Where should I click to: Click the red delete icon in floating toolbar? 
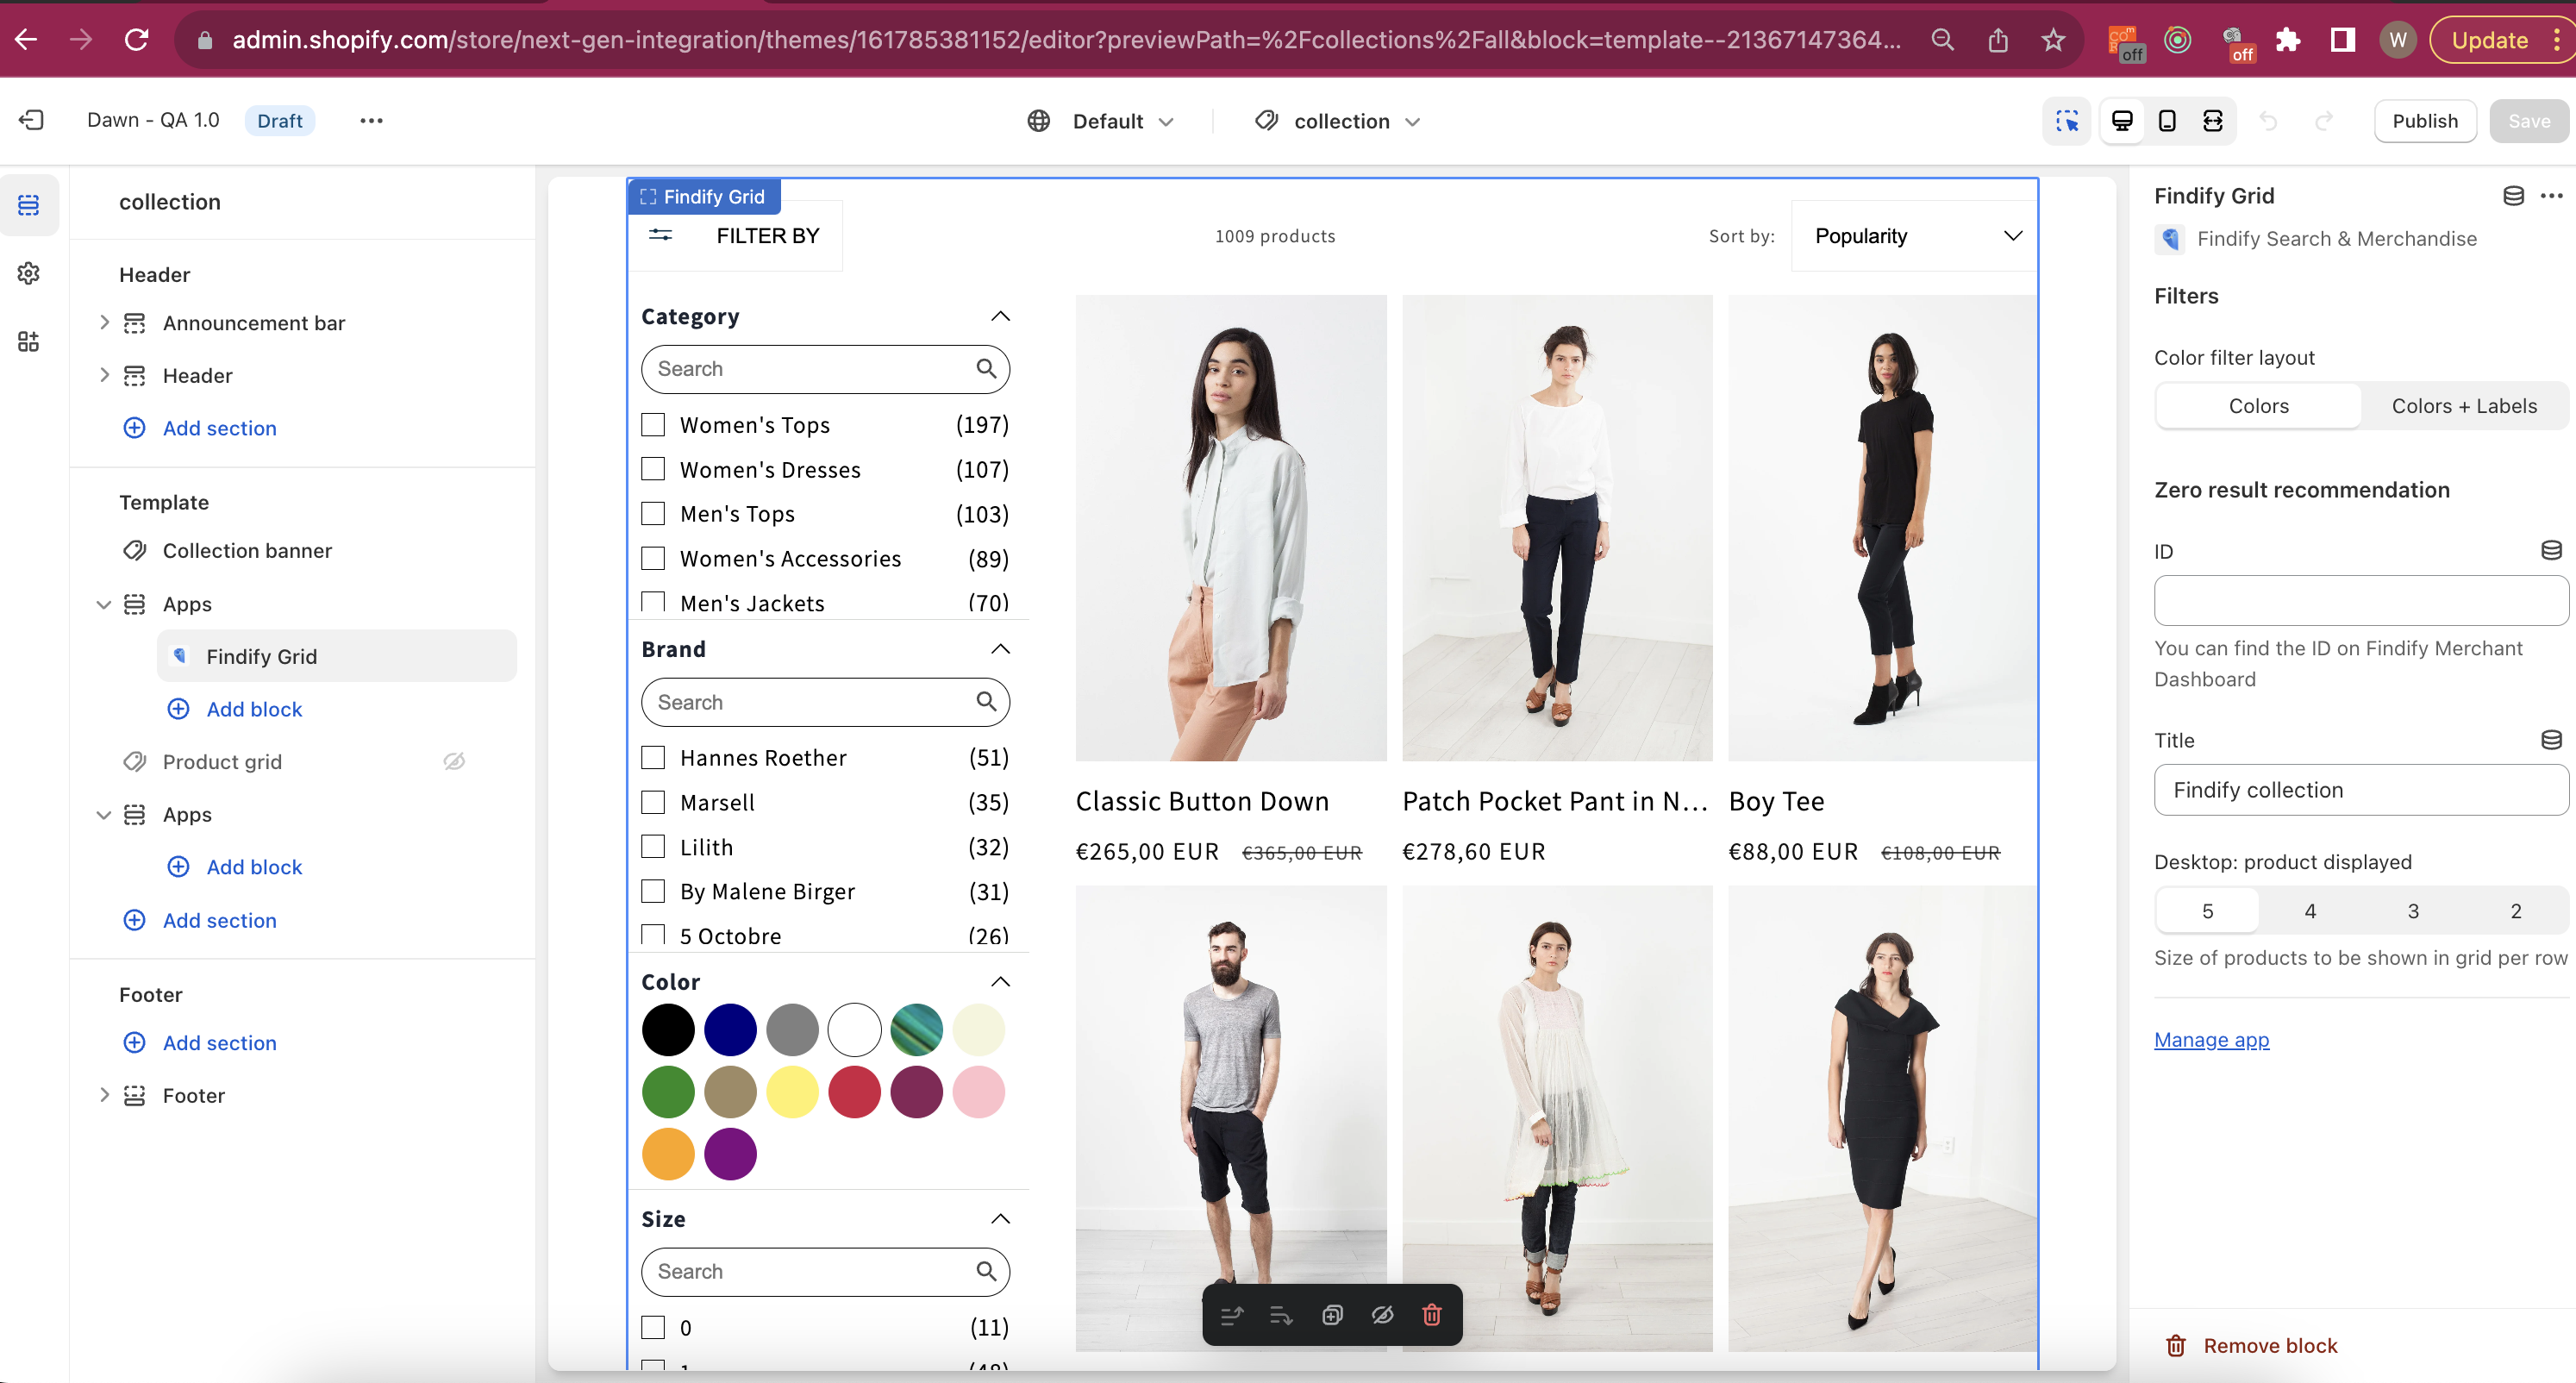tap(1432, 1315)
